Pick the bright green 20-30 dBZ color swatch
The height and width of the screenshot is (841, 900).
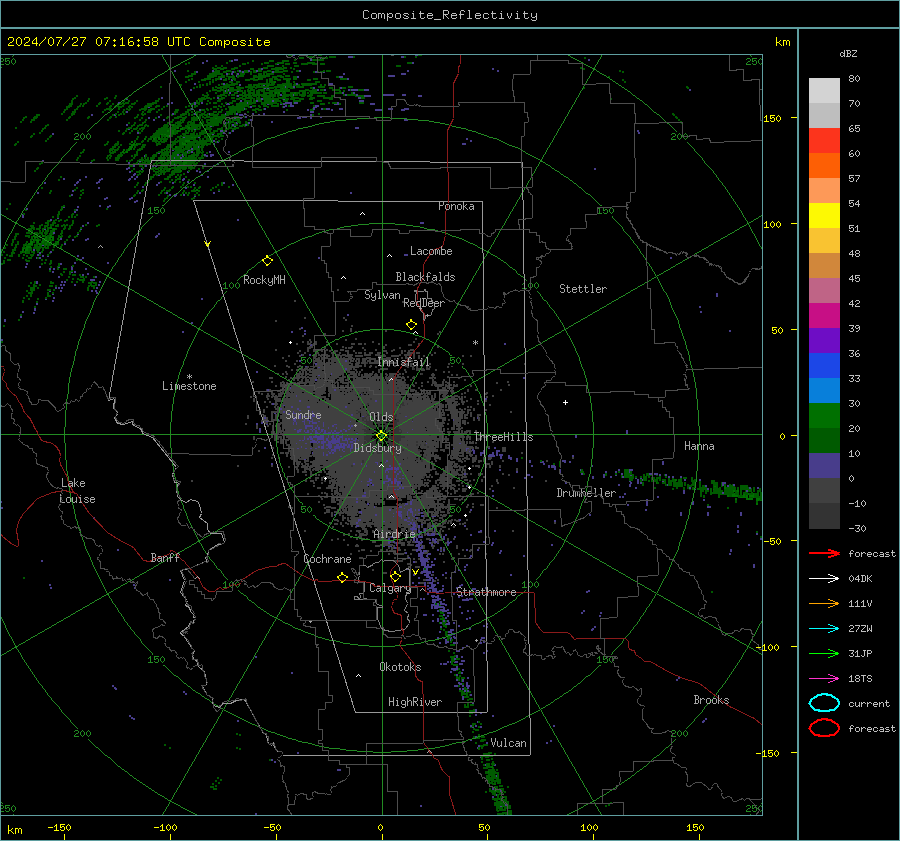click(824, 416)
